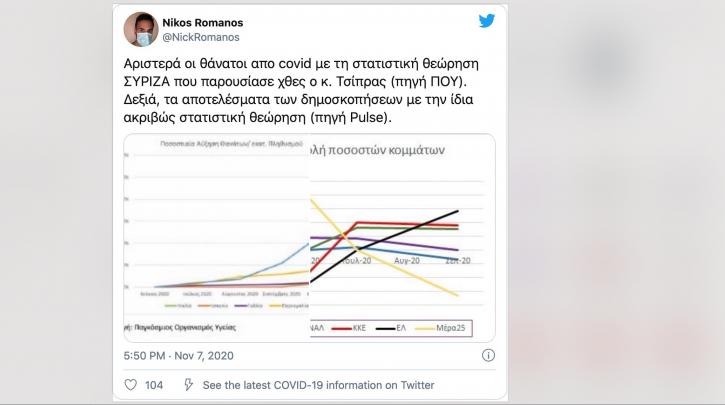See the latest COVID-19 information on Twitter

click(318, 385)
